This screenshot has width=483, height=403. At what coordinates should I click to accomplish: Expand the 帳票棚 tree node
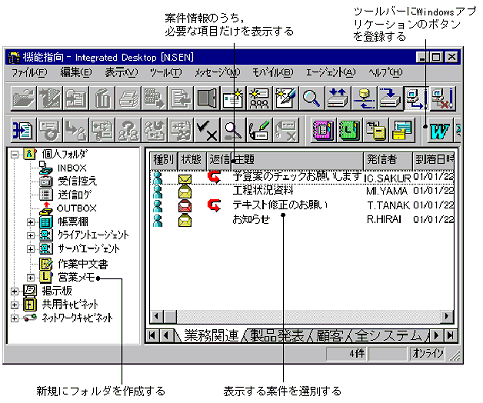pos(30,222)
